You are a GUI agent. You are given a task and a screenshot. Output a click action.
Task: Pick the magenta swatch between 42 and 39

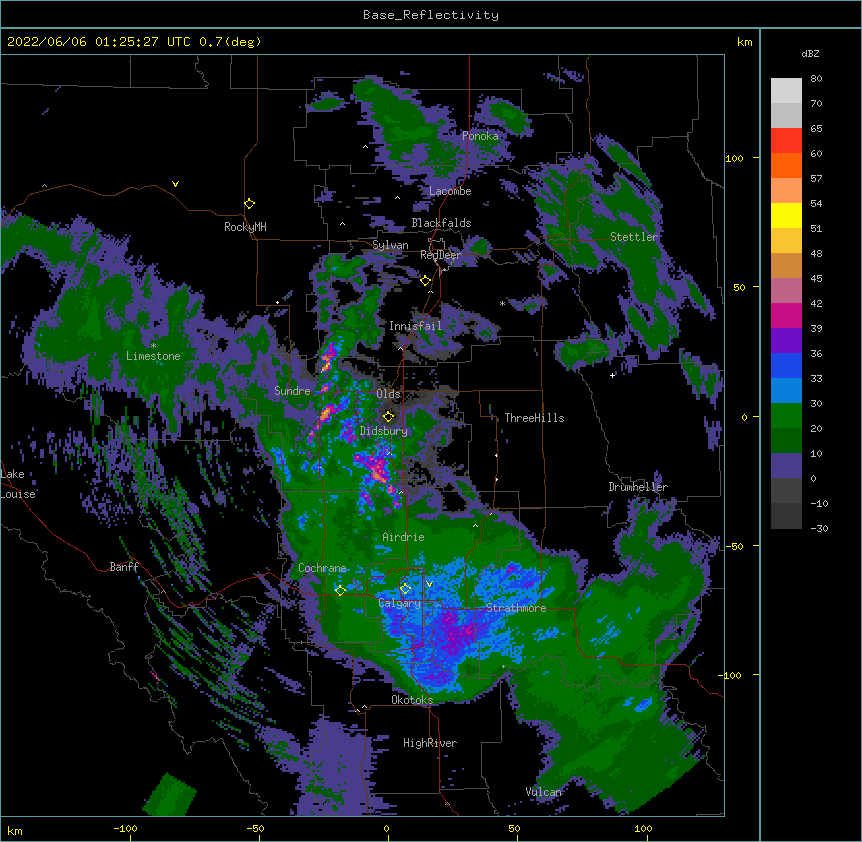(786, 315)
